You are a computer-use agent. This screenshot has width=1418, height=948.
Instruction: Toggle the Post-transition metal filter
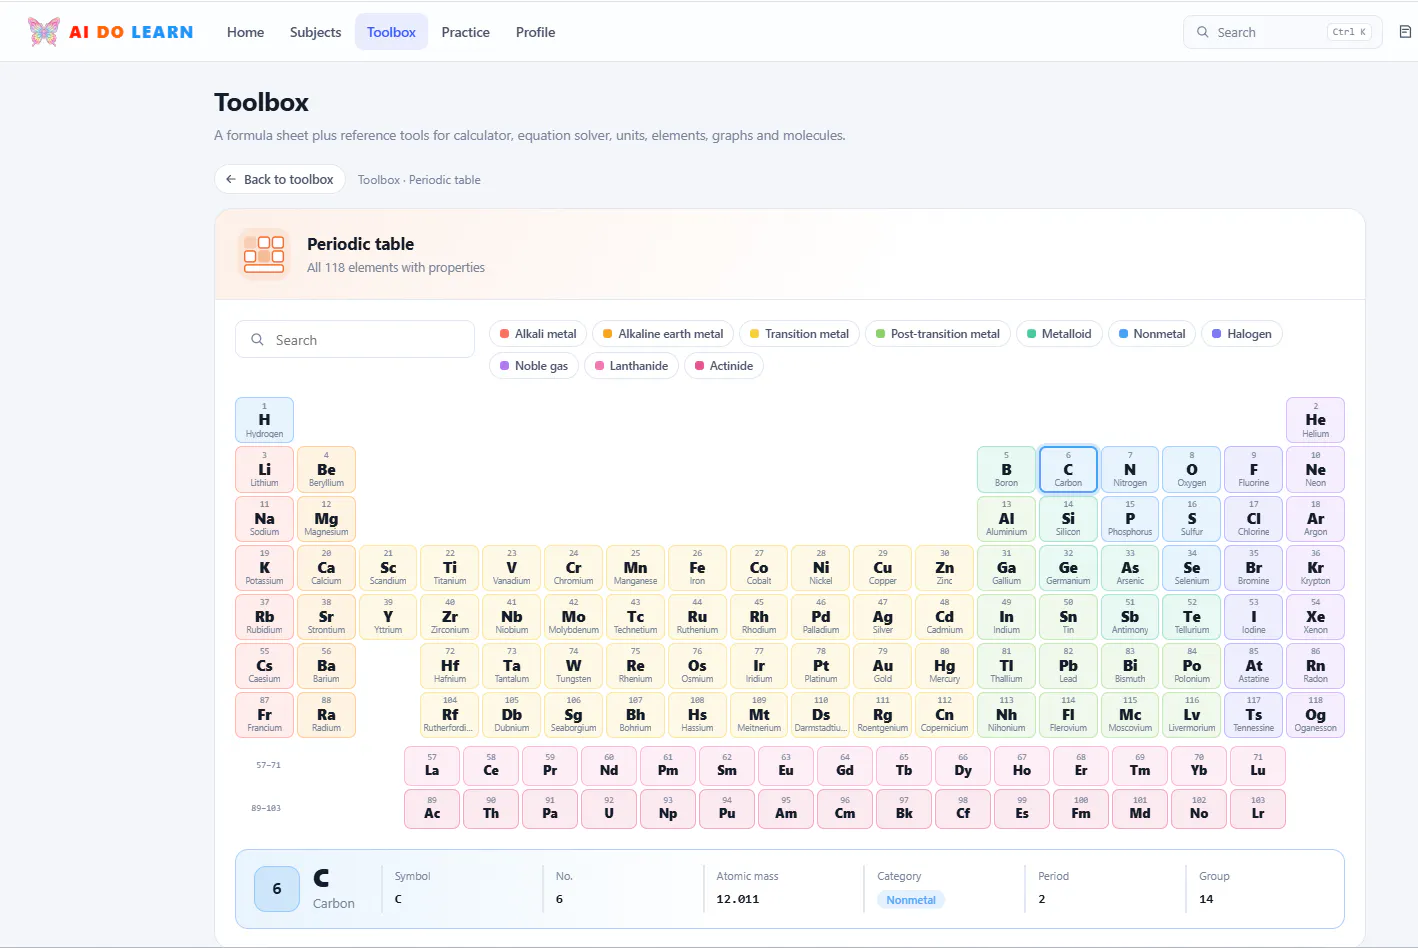pos(938,334)
